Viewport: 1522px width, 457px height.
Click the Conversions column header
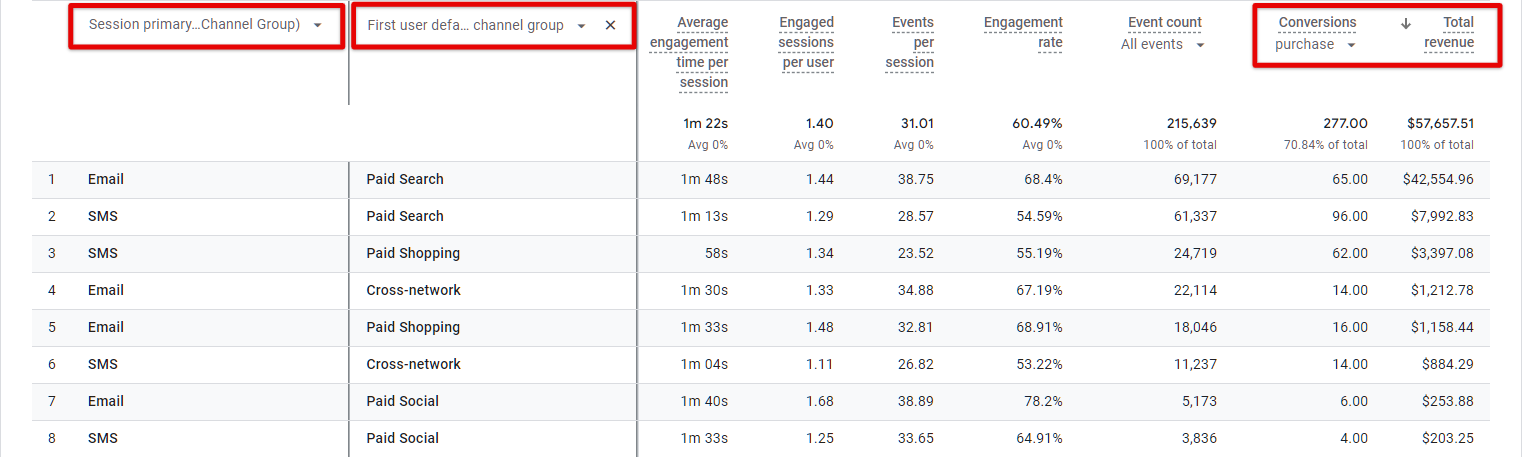click(1317, 22)
